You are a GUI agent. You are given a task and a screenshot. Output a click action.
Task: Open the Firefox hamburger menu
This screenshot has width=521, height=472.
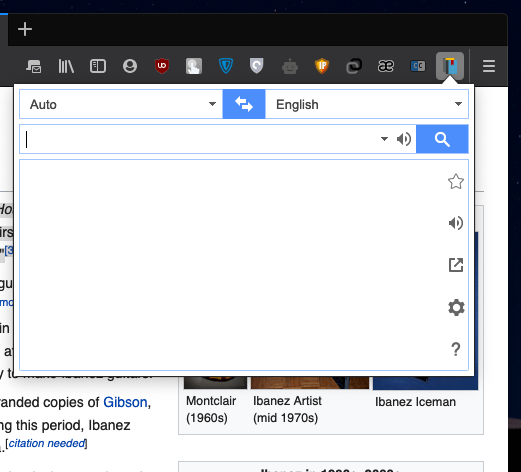pyautogui.click(x=489, y=66)
